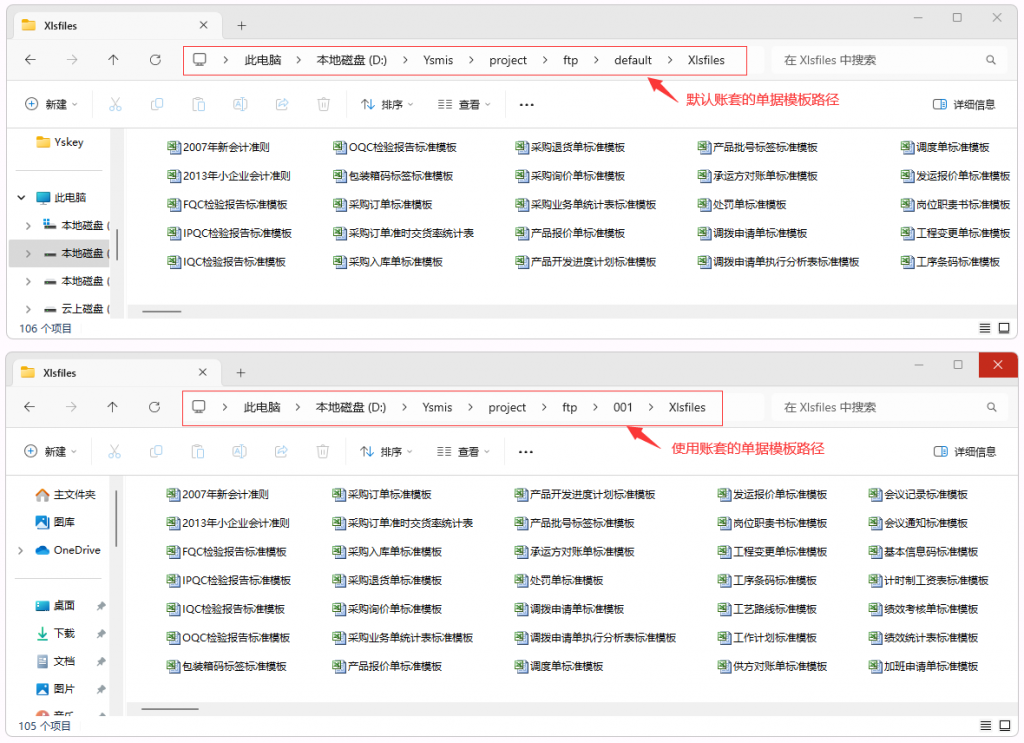Click 新建 button in the default window
This screenshot has width=1024, height=743.
click(x=50, y=104)
